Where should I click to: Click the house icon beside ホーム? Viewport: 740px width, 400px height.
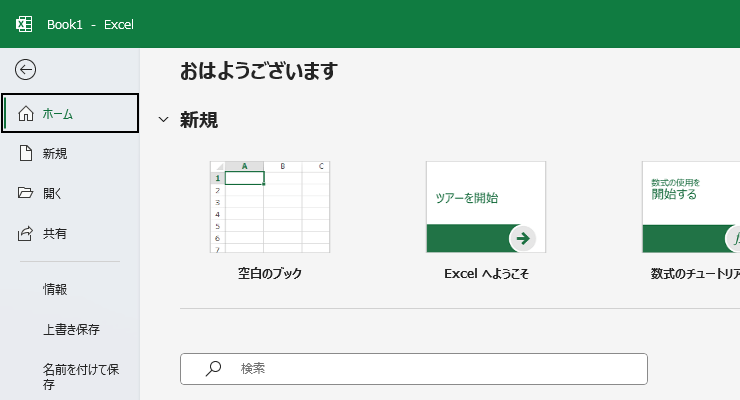click(25, 114)
